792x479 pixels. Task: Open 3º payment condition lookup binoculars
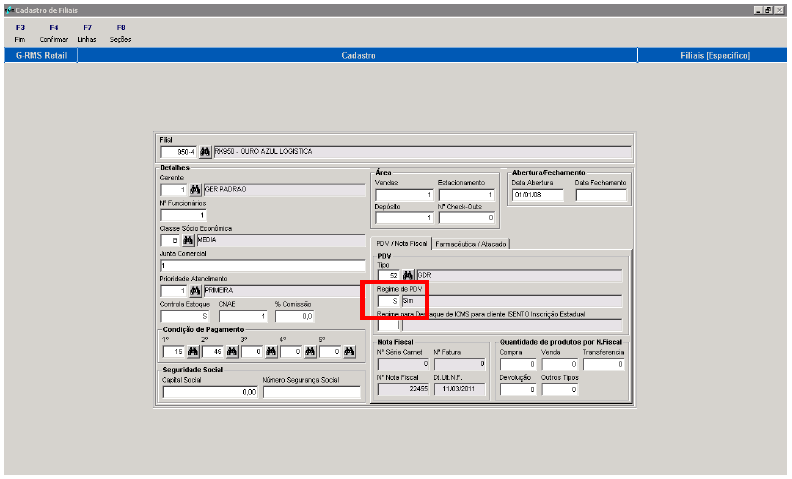[271, 351]
